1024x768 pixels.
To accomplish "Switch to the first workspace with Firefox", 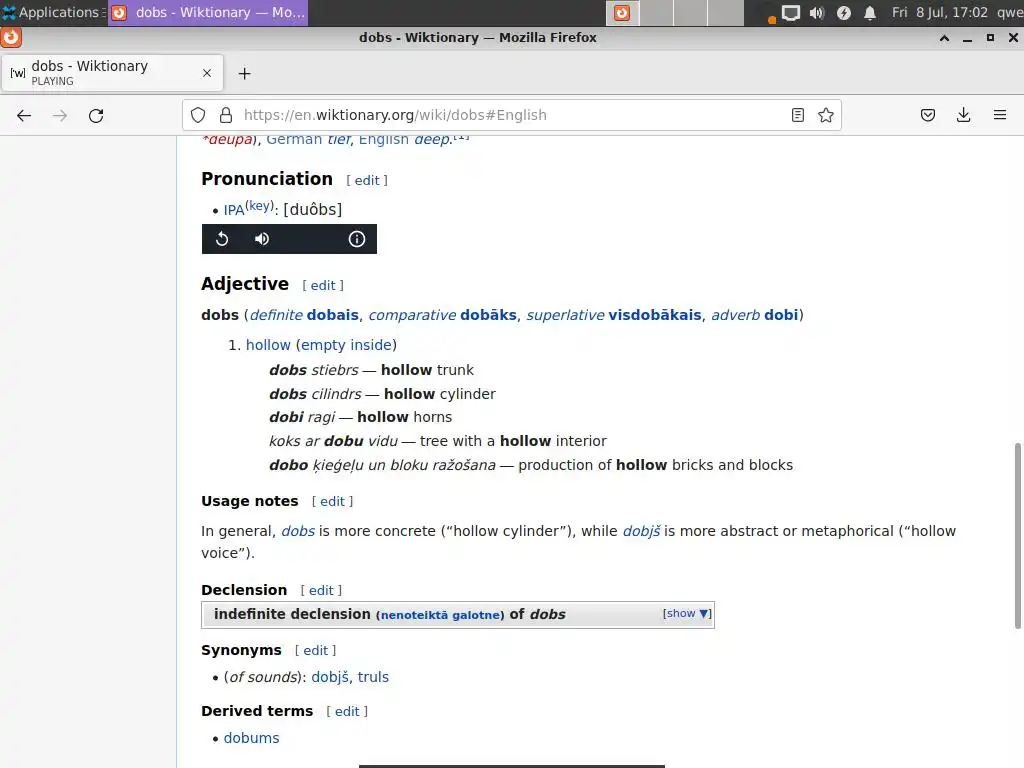I will (622, 13).
